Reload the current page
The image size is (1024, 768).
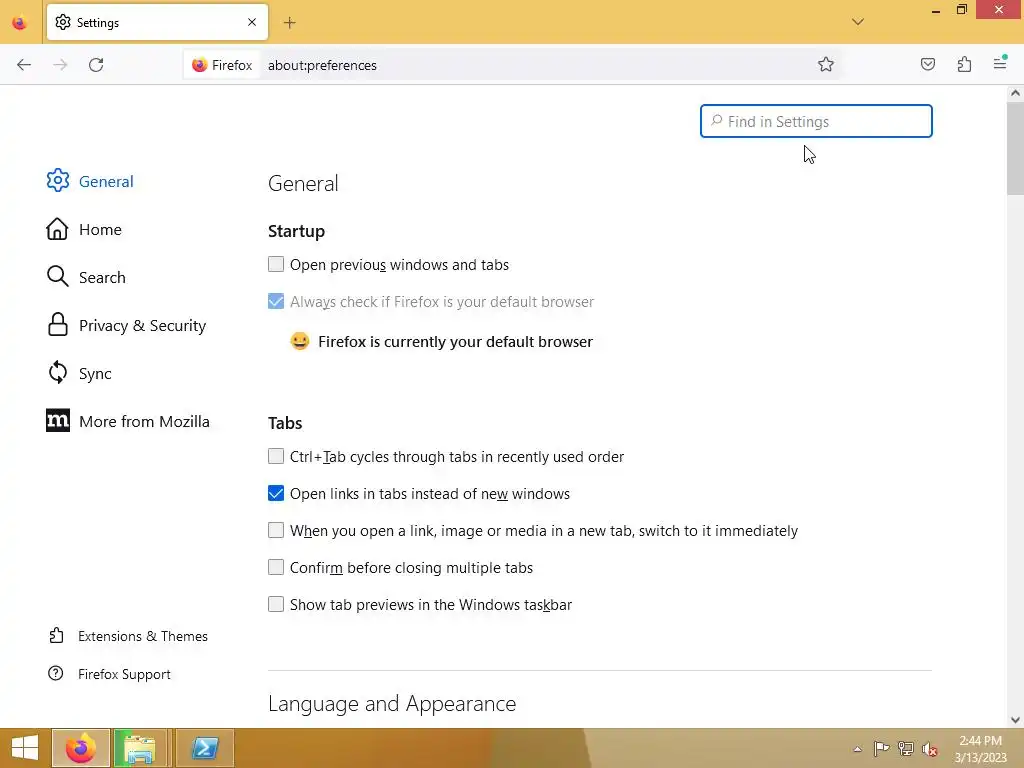pyautogui.click(x=96, y=65)
